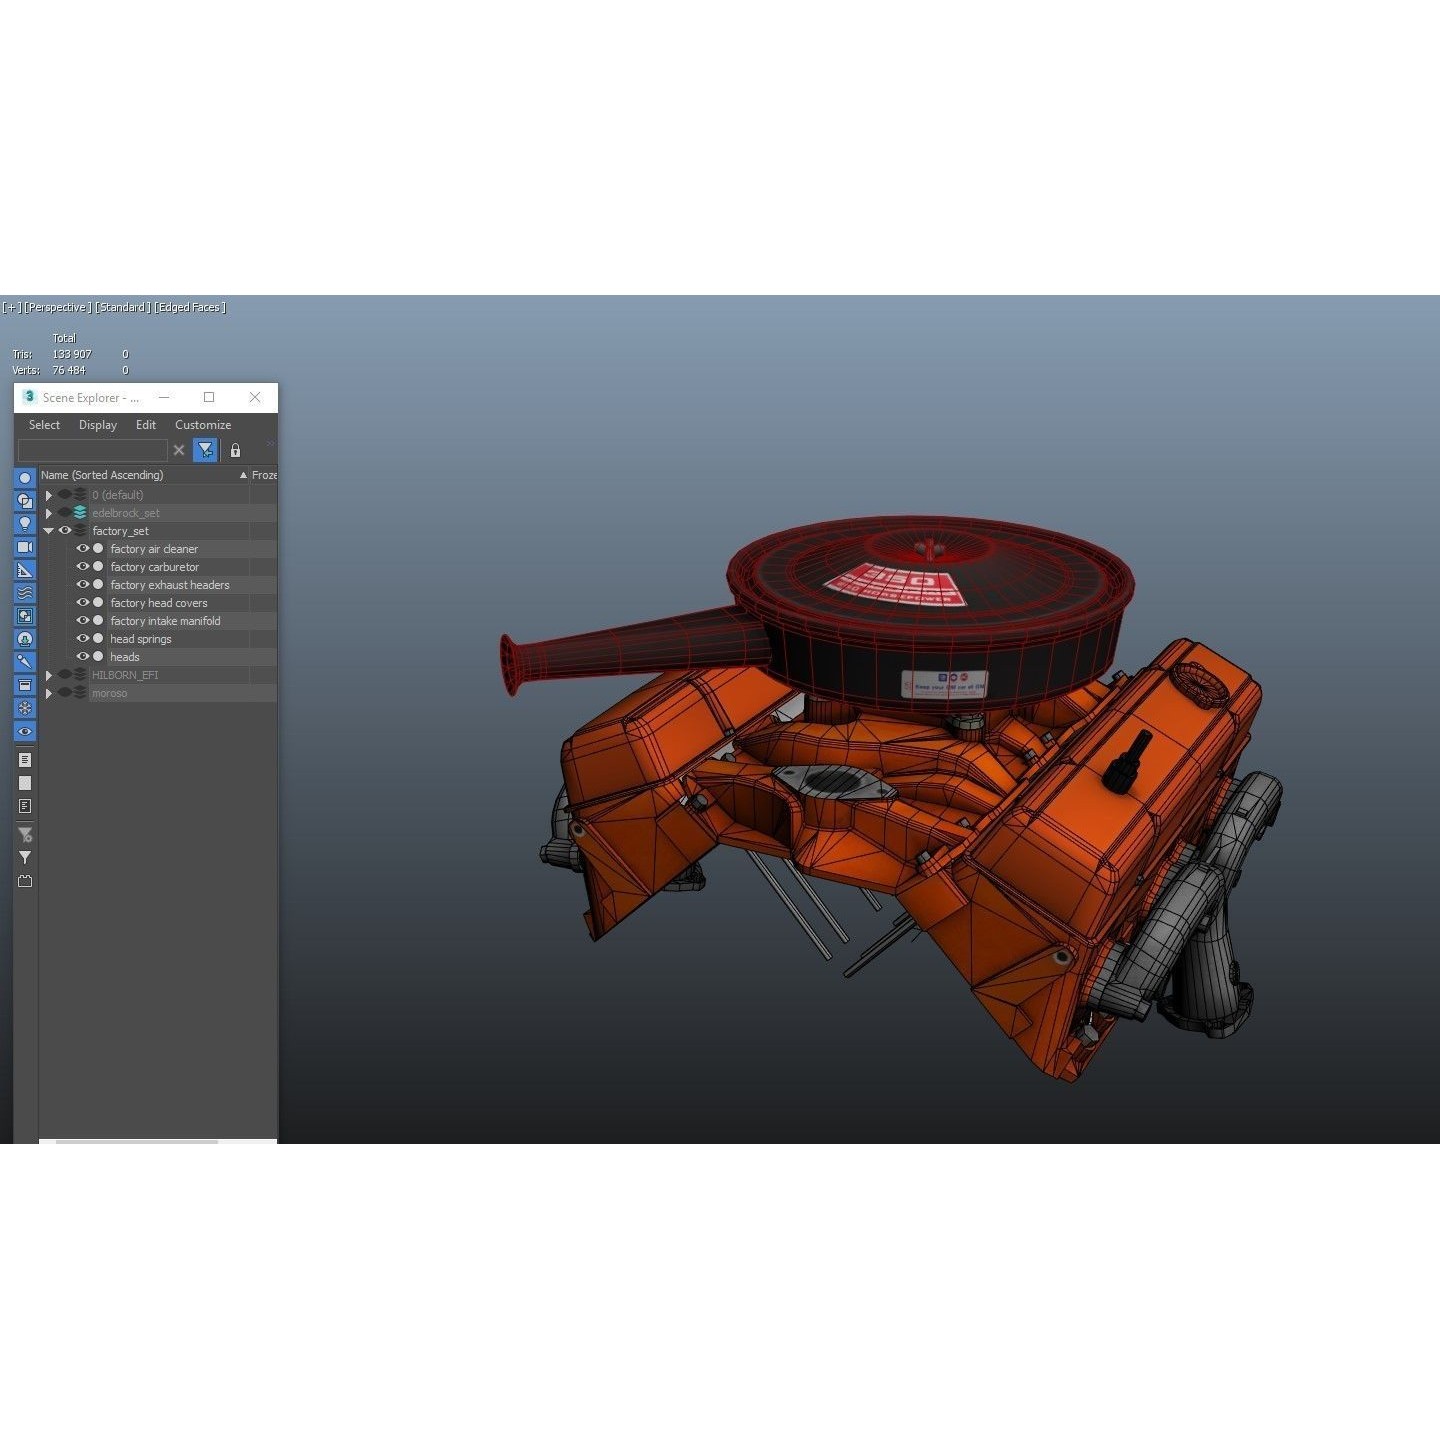Click the lock Scene Explorer padlock icon

(235, 451)
